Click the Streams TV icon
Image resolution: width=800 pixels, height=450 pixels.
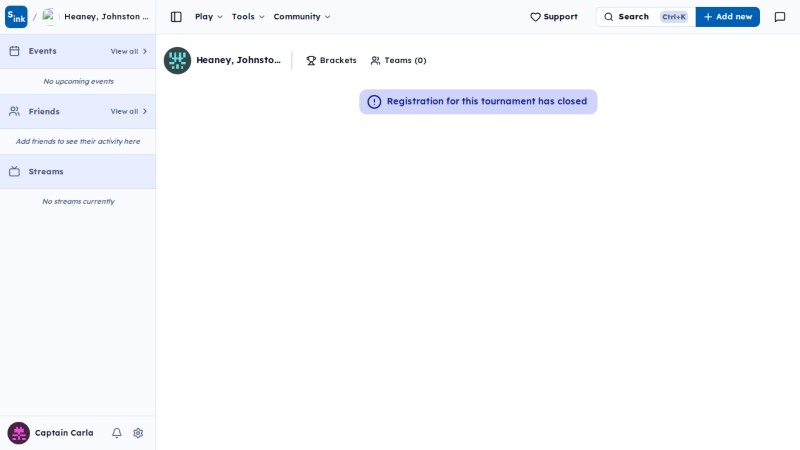(x=14, y=171)
